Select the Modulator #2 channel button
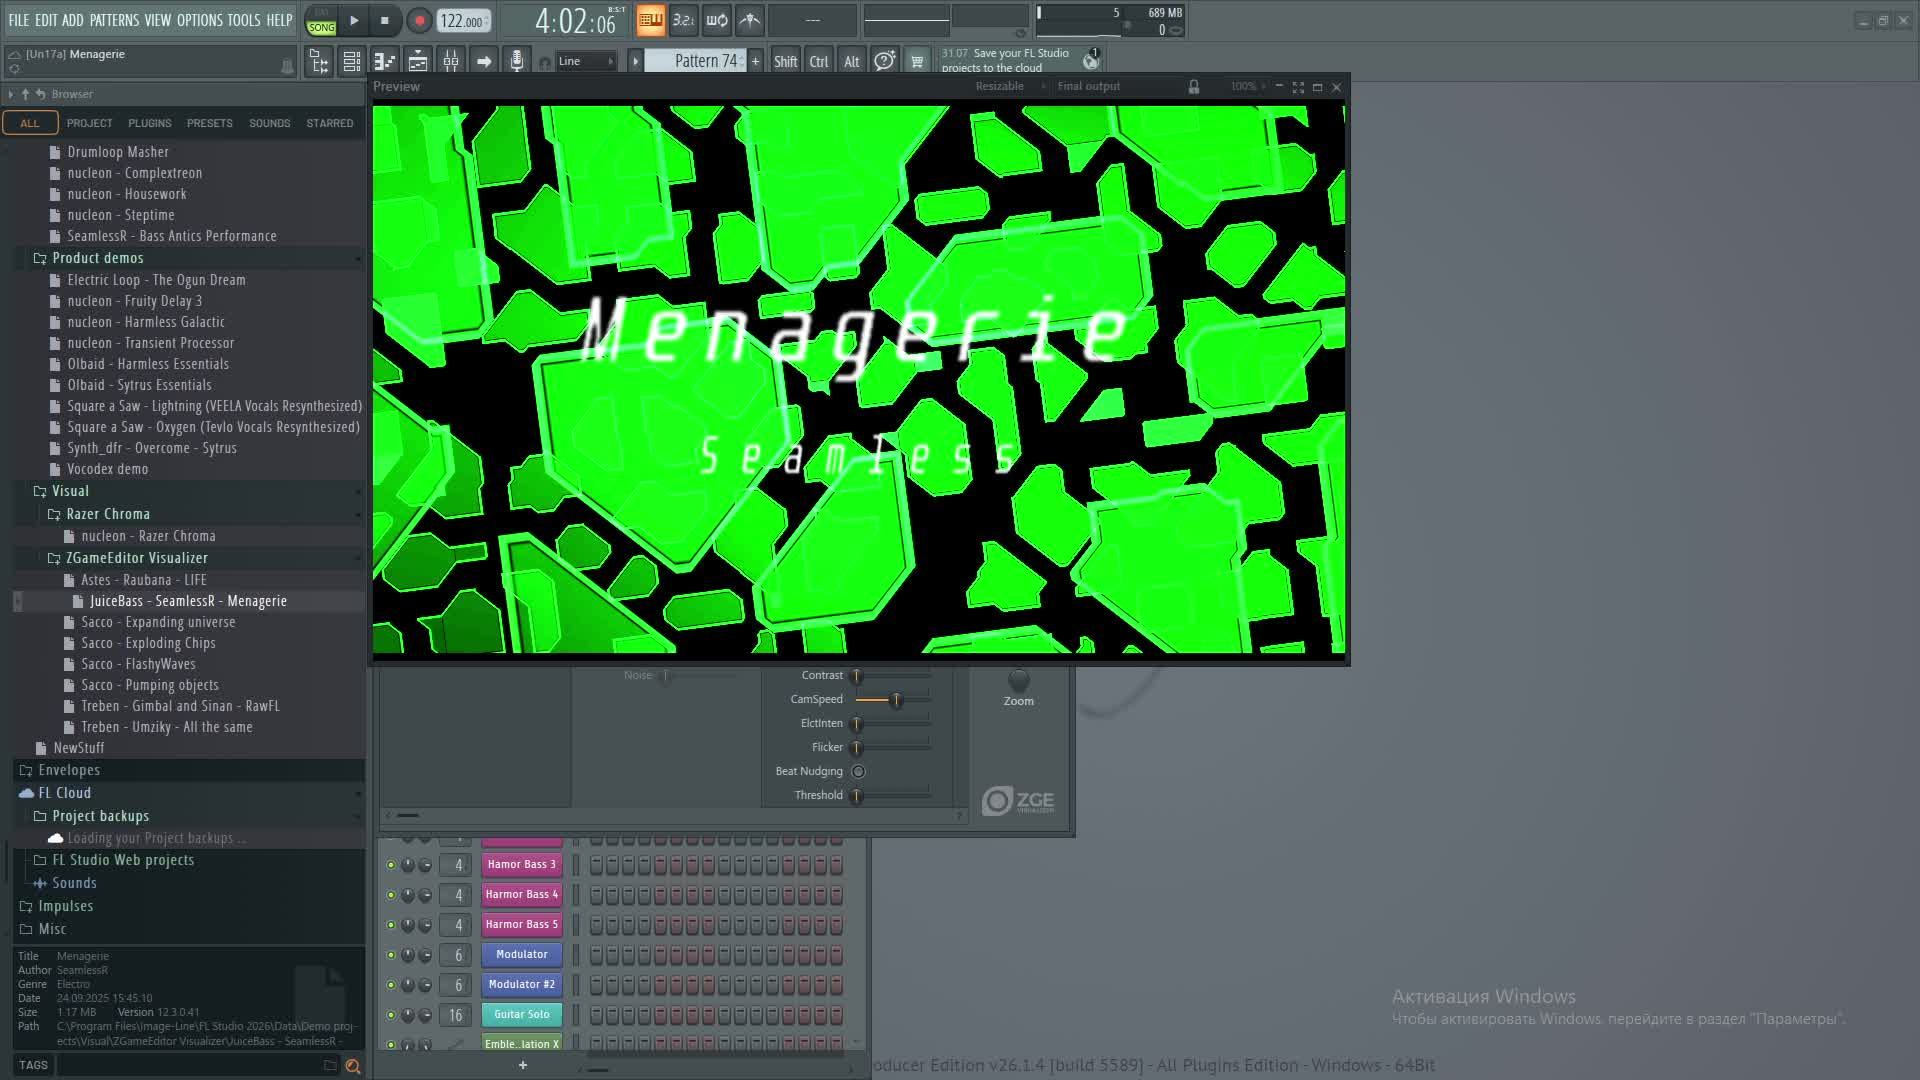This screenshot has height=1080, width=1920. click(x=522, y=985)
